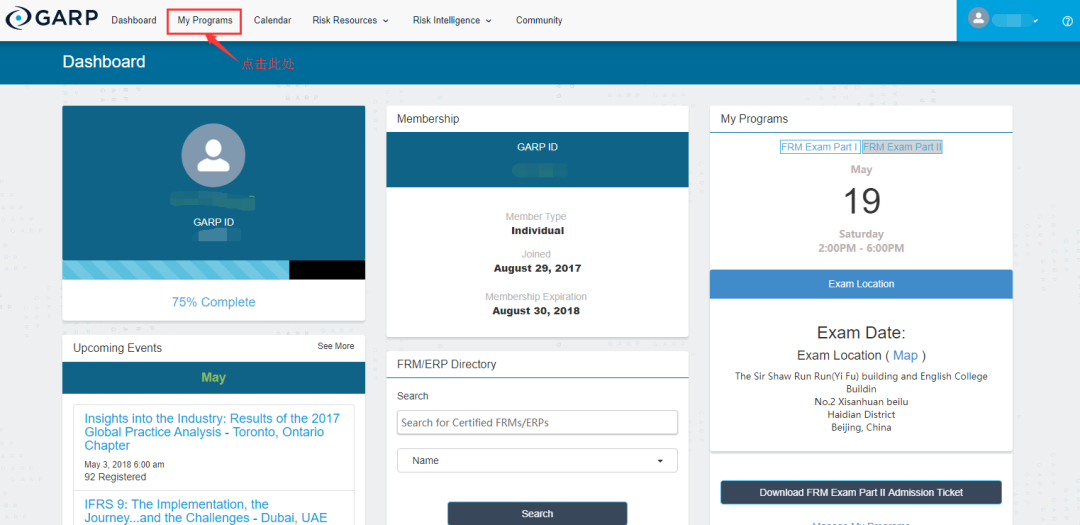The width and height of the screenshot is (1080, 525).
Task: Open the exam location Map link
Action: tap(905, 356)
